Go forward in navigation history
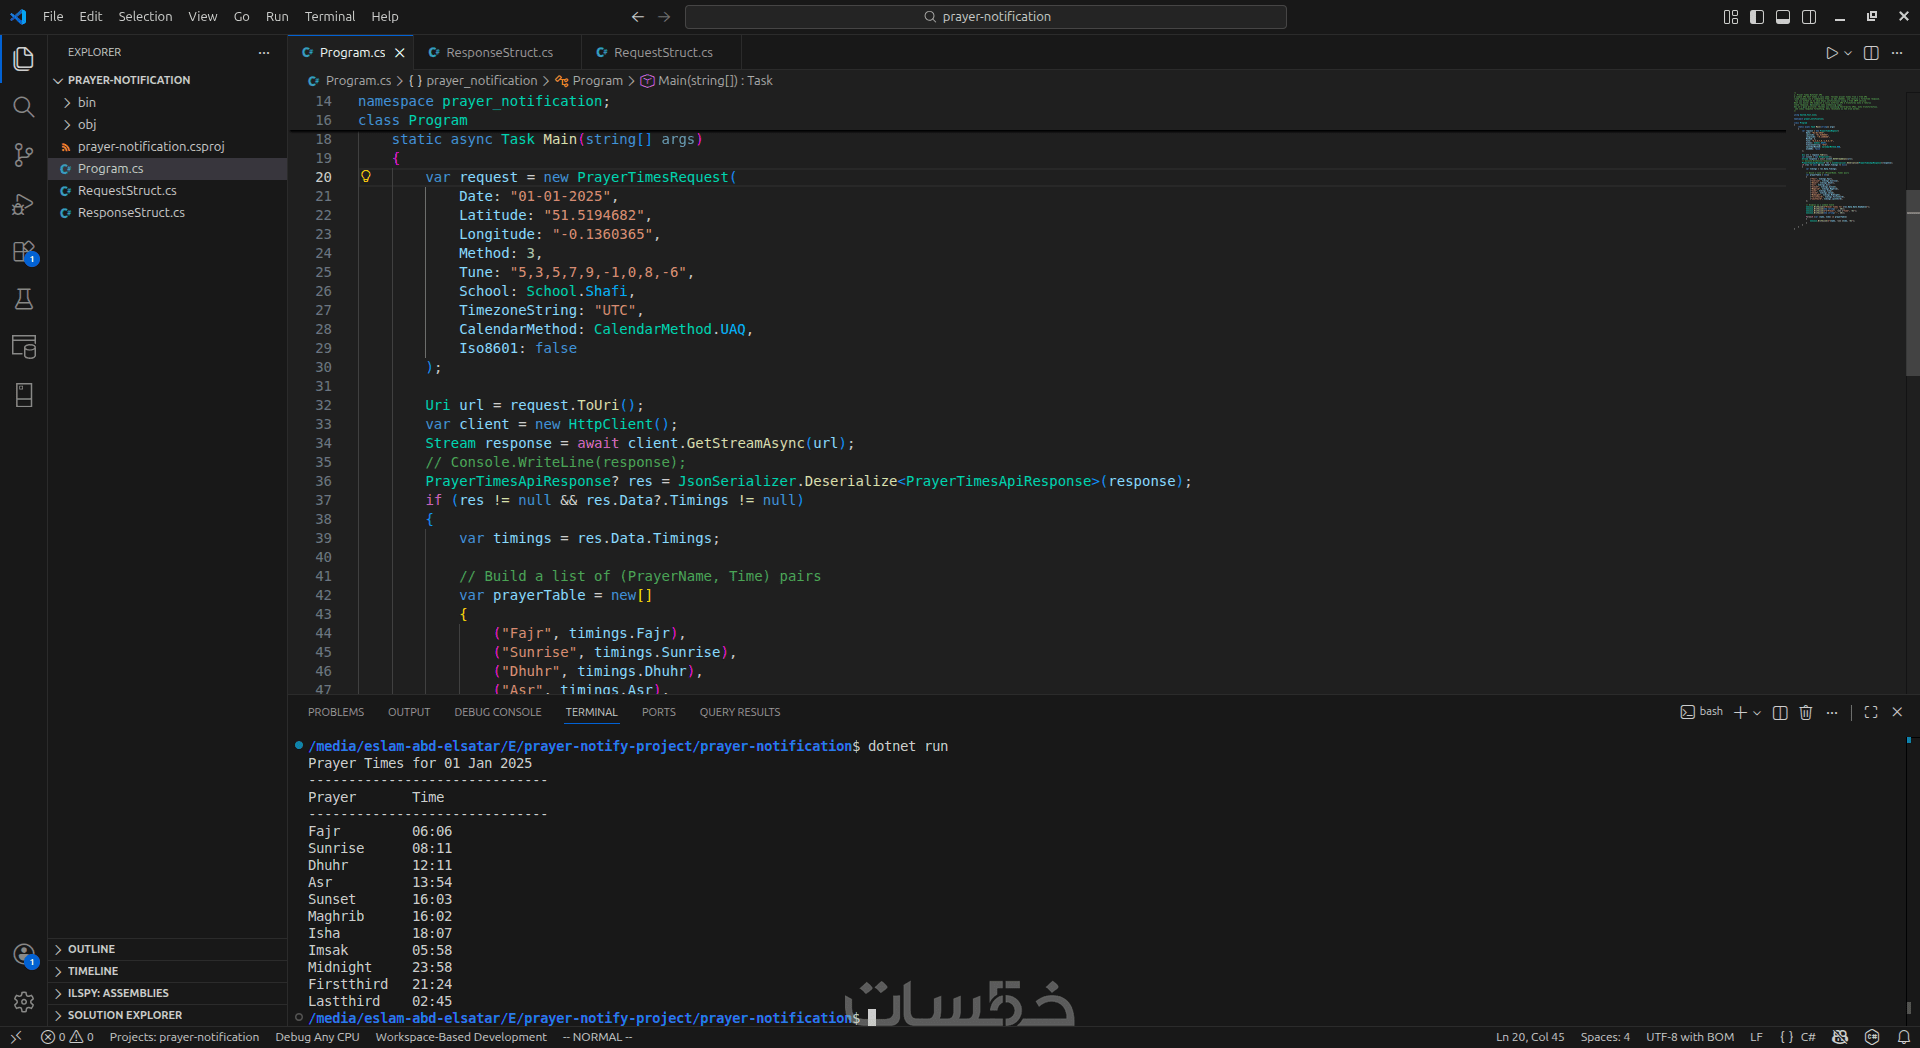The height and width of the screenshot is (1048, 1920). point(664,16)
